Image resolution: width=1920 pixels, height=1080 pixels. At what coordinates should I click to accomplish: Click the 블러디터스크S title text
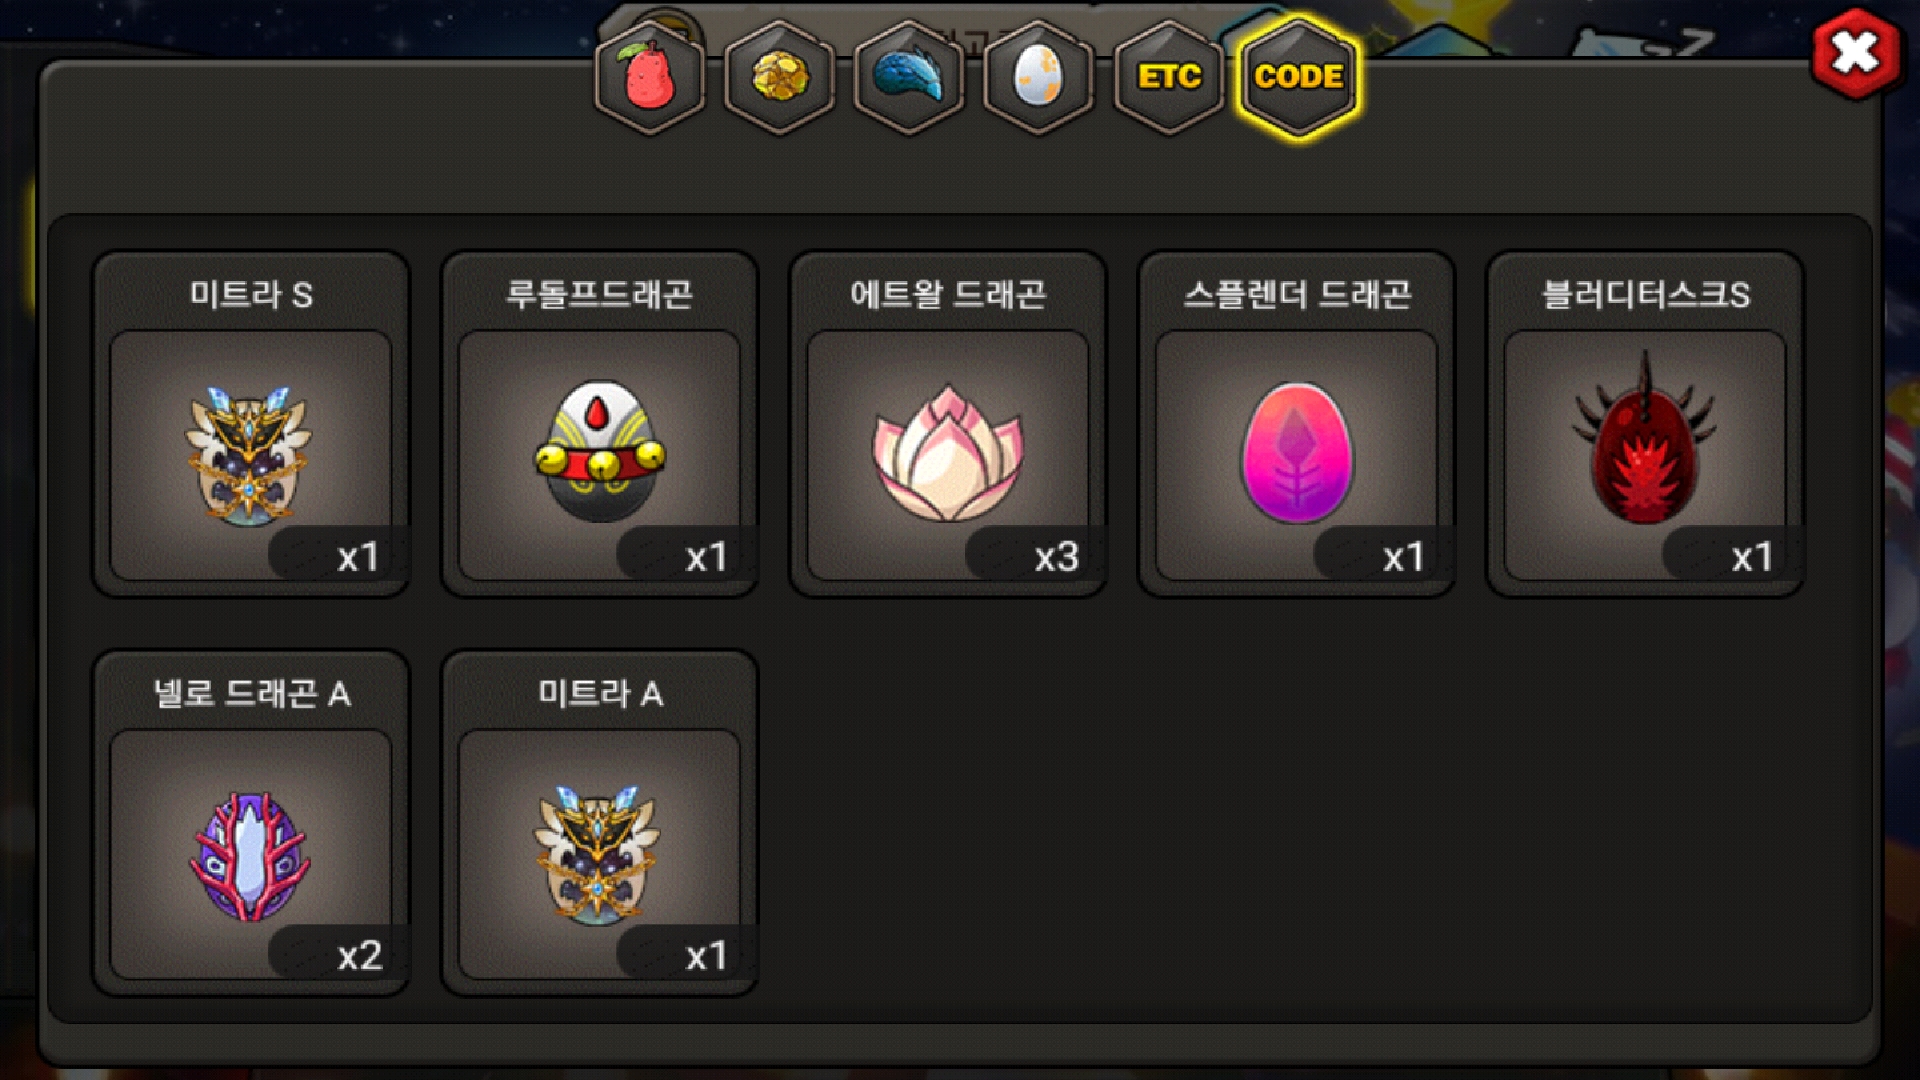coord(1645,294)
